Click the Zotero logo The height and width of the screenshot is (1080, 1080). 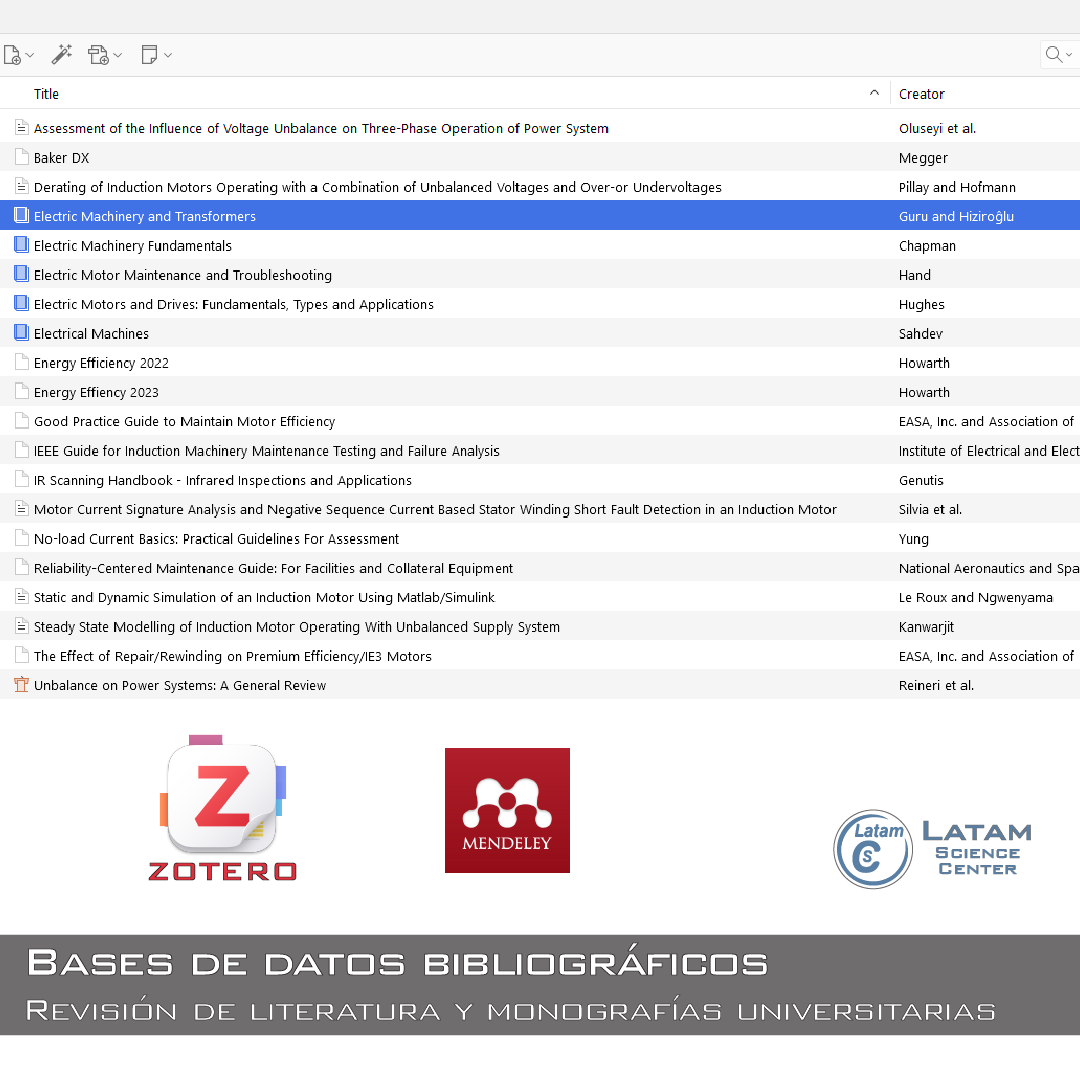click(222, 808)
